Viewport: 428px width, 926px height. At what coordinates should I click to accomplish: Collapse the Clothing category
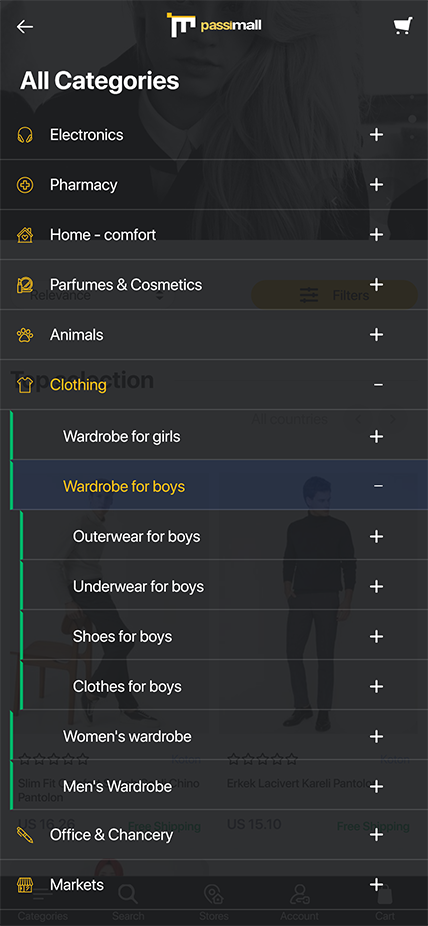(378, 385)
